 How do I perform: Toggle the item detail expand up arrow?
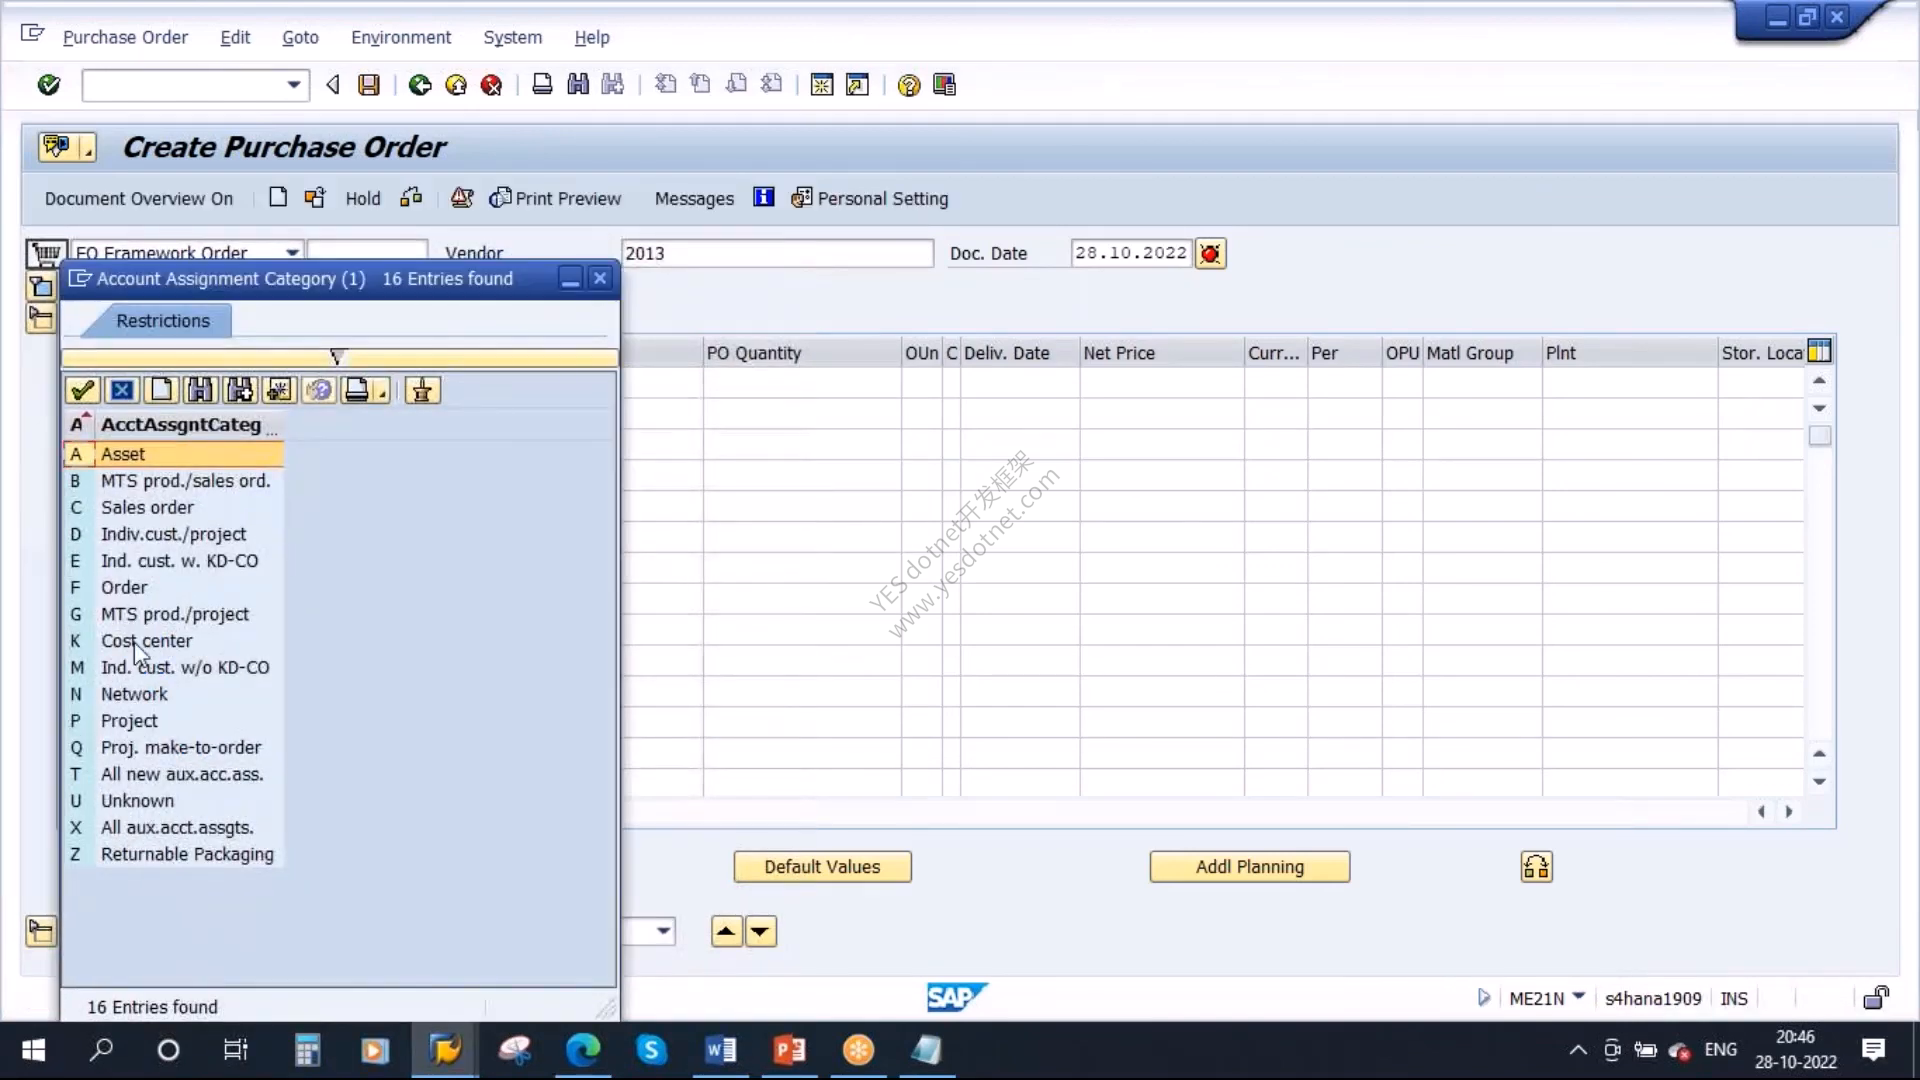726,931
